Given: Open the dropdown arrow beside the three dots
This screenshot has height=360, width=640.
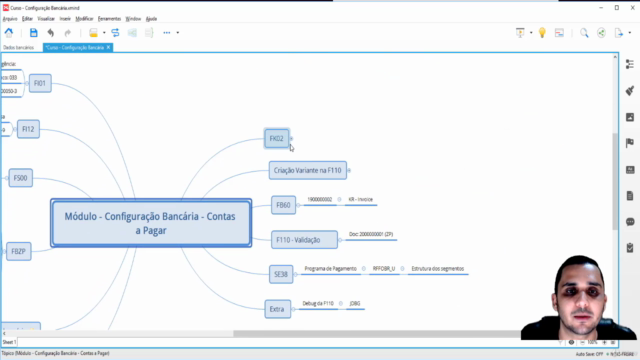Looking at the screenshot, I should [178, 33].
